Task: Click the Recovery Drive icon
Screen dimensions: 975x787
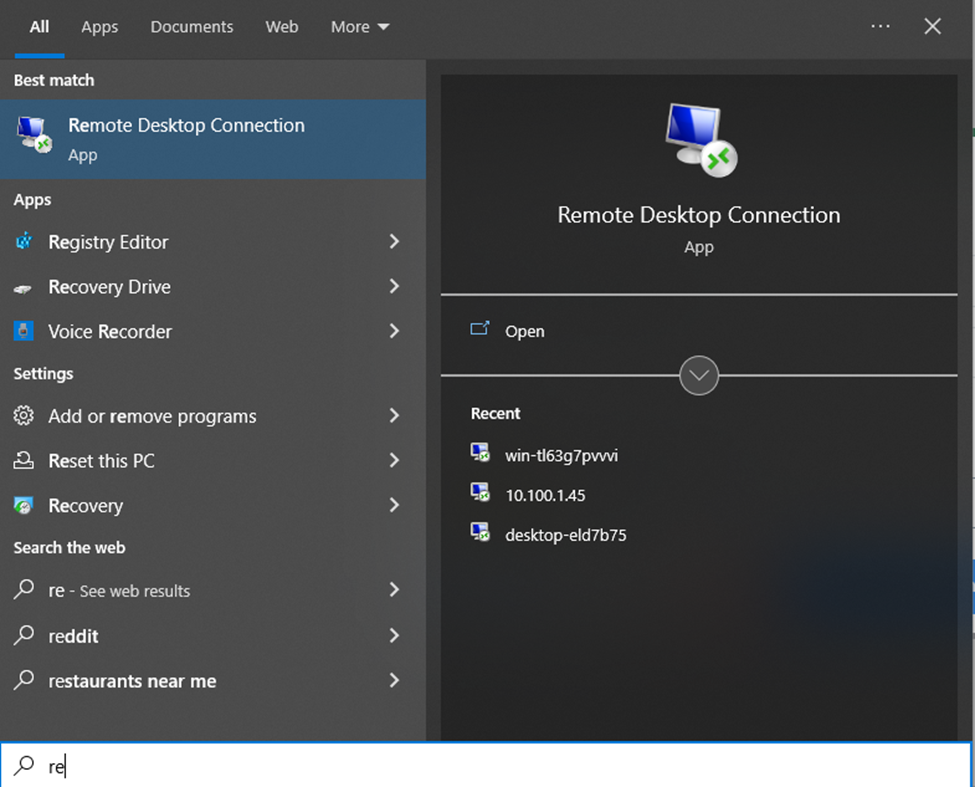Action: click(x=24, y=287)
